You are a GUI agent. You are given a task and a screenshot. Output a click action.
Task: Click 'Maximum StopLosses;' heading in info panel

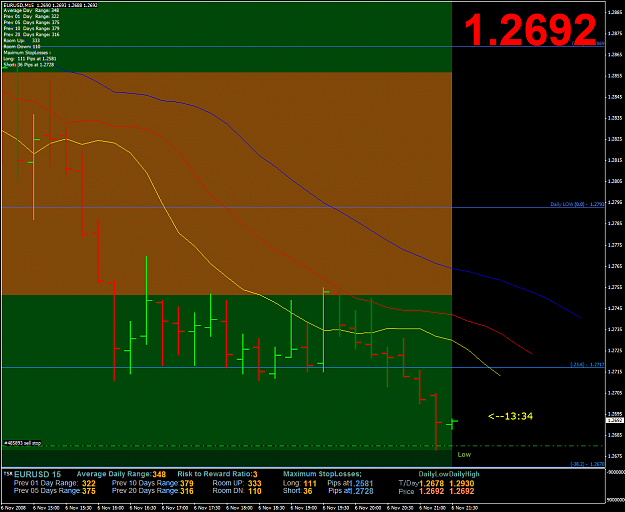coord(322,474)
